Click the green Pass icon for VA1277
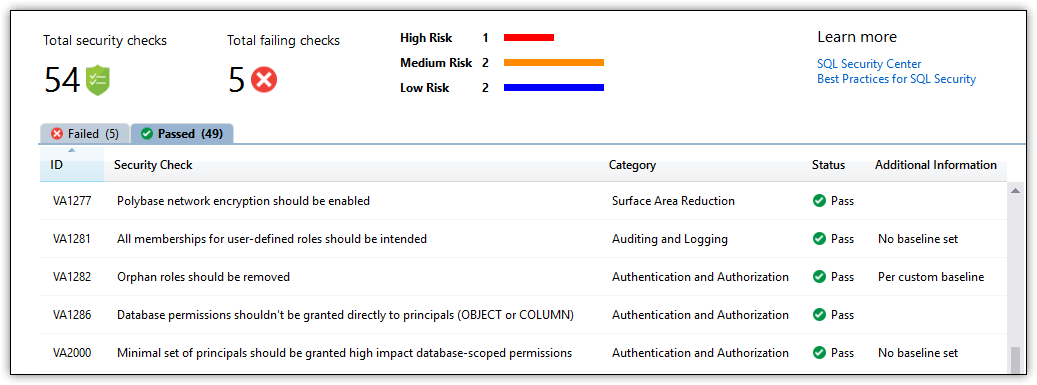The height and width of the screenshot is (385, 1037). [819, 200]
